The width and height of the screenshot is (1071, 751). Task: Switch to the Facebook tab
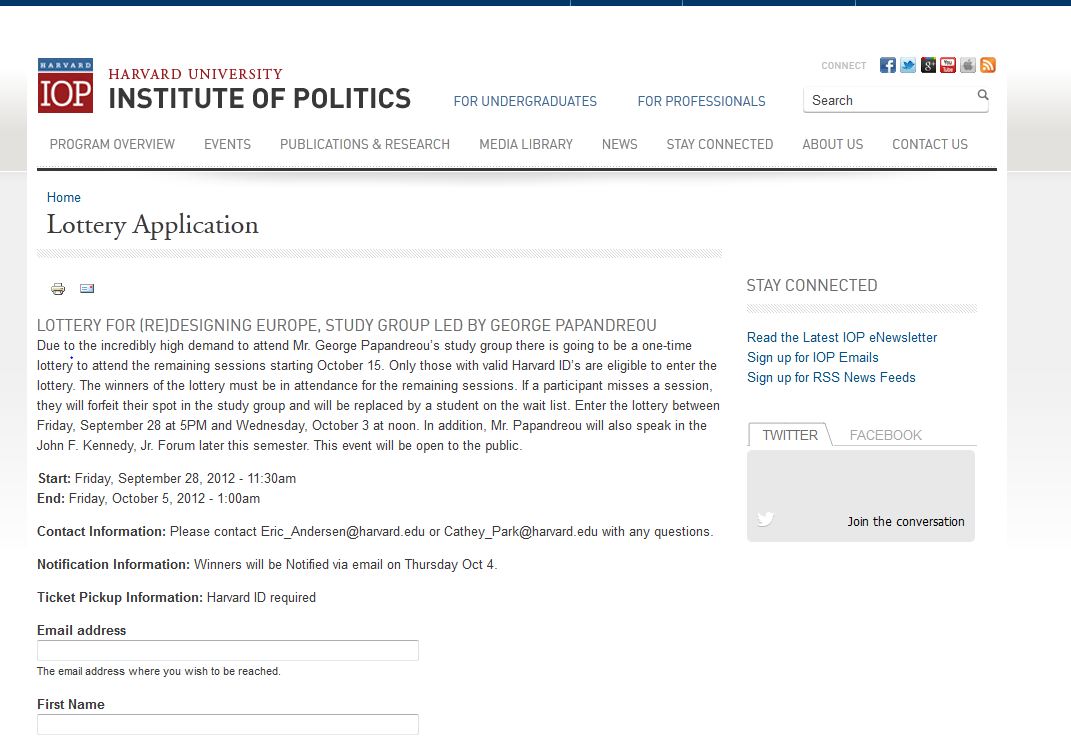pos(885,435)
